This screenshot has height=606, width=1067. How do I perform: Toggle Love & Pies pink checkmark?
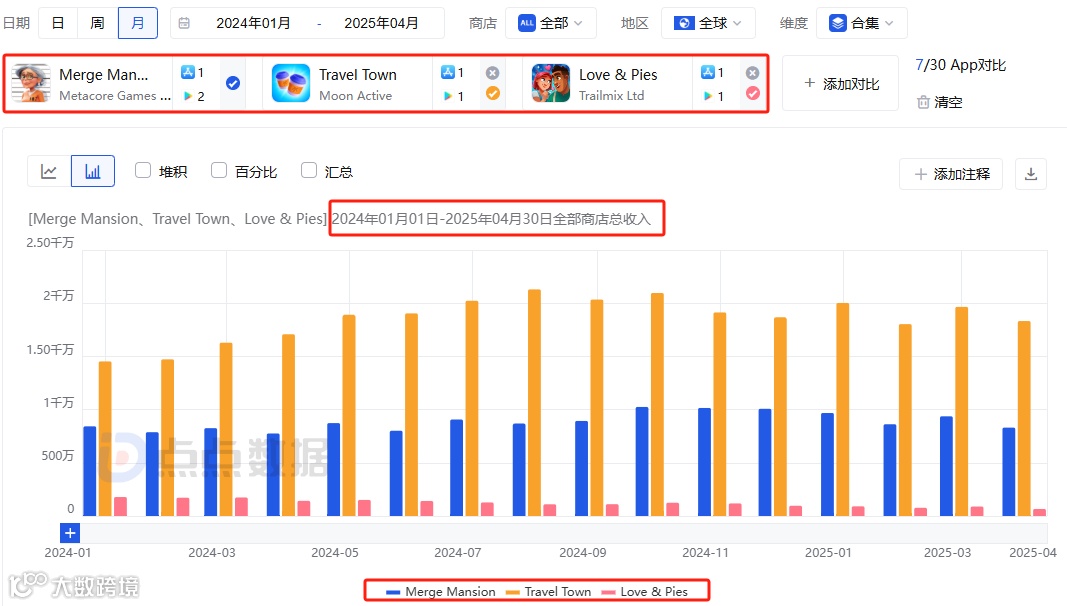pyautogui.click(x=753, y=93)
